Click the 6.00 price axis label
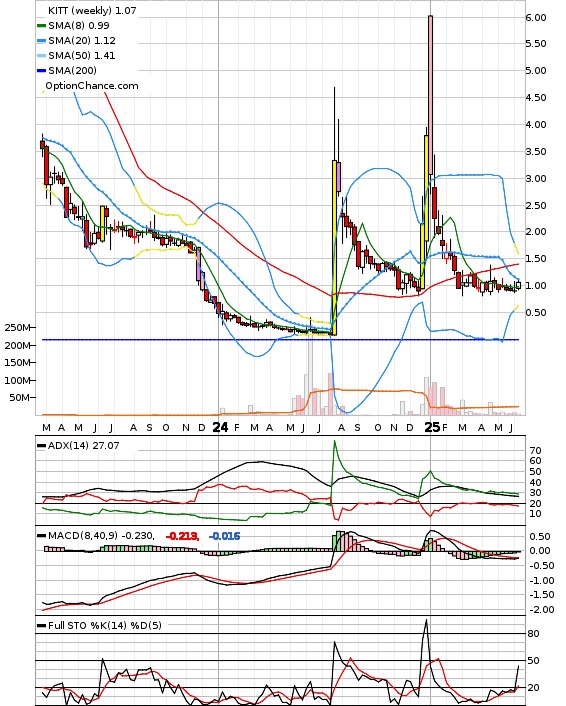The height and width of the screenshot is (706, 566). point(536,18)
